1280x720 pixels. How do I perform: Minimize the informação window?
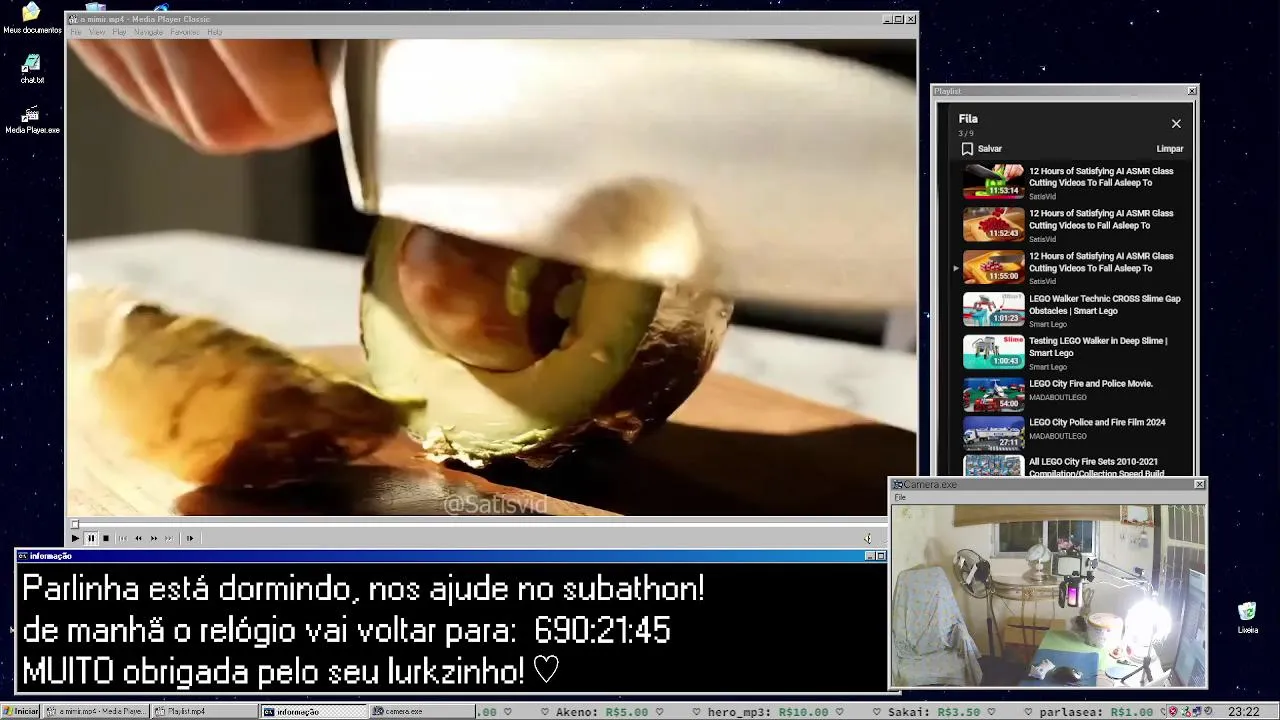(x=869, y=556)
